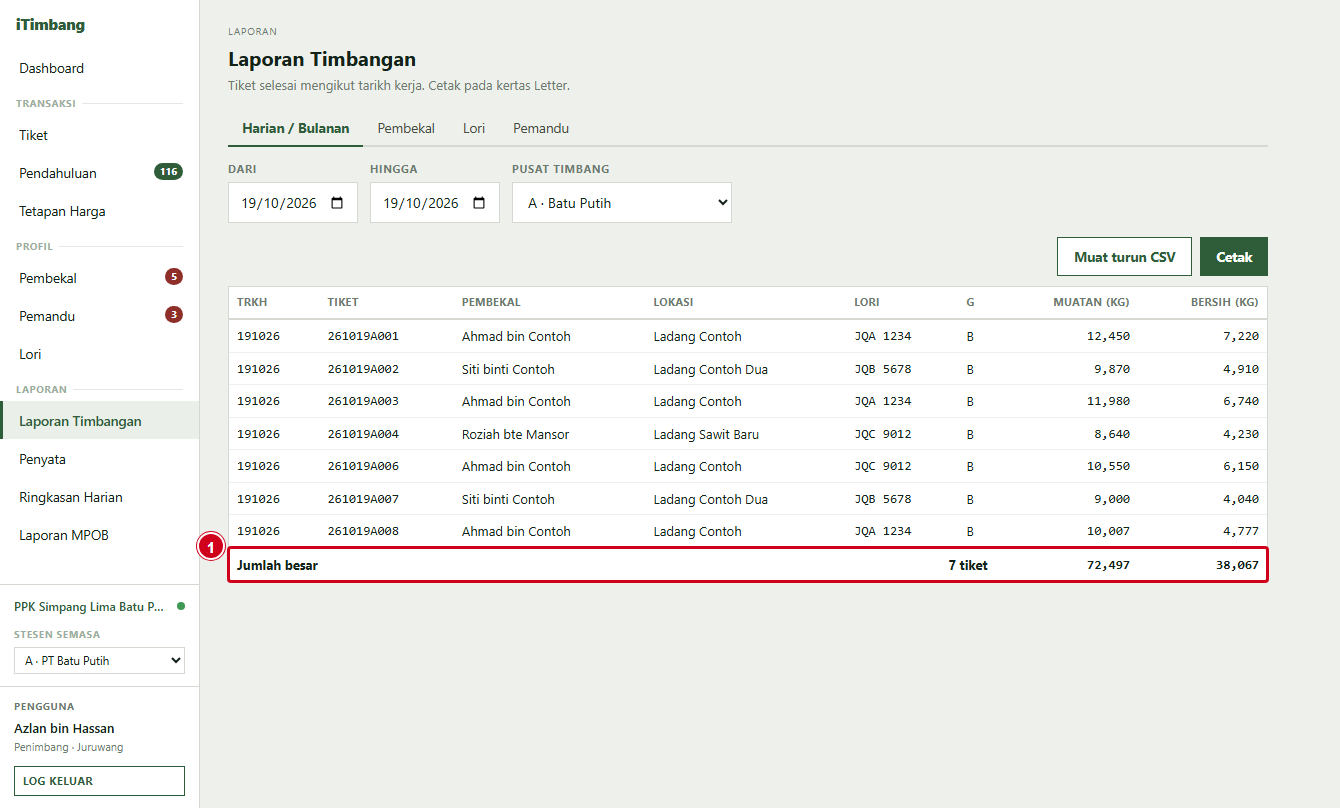Open calendar picker icon in Dari date field
The width and height of the screenshot is (1340, 808).
(337, 203)
